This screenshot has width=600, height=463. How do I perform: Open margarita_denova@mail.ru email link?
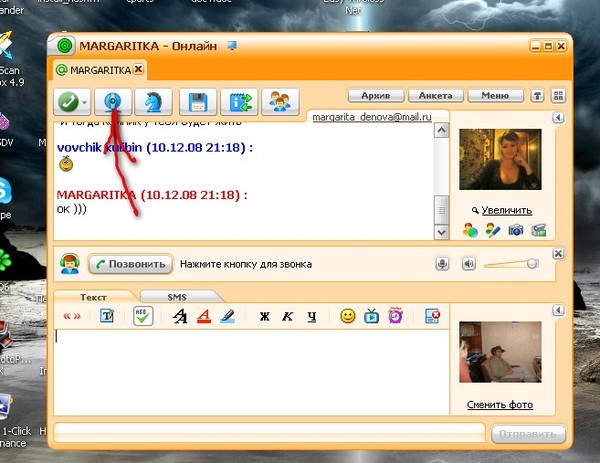point(372,117)
